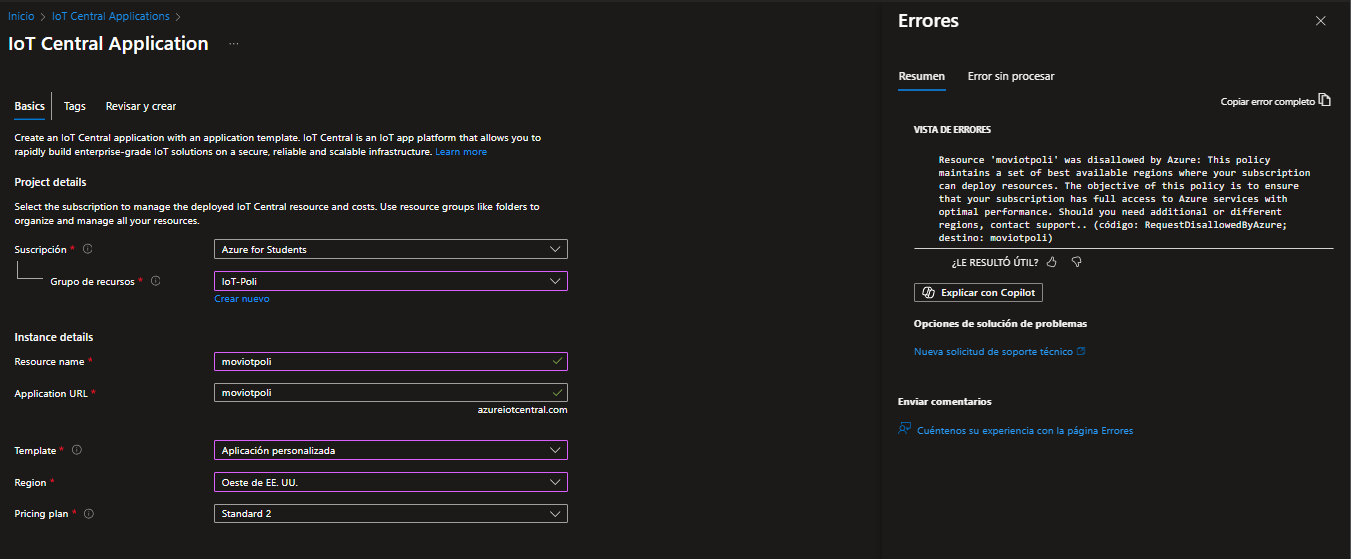Click the error message about moviotpoli
The height and width of the screenshot is (559, 1351).
pos(1124,199)
